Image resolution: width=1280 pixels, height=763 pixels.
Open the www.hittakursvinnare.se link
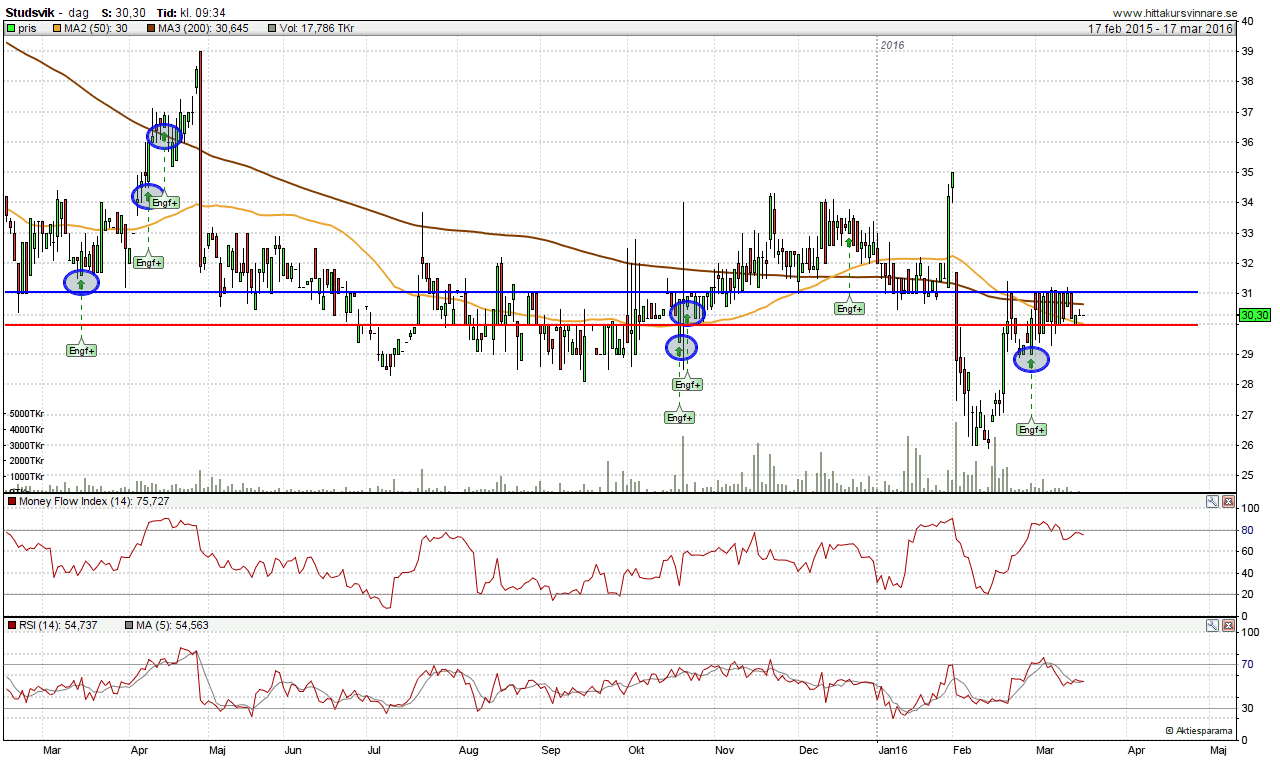[1175, 13]
